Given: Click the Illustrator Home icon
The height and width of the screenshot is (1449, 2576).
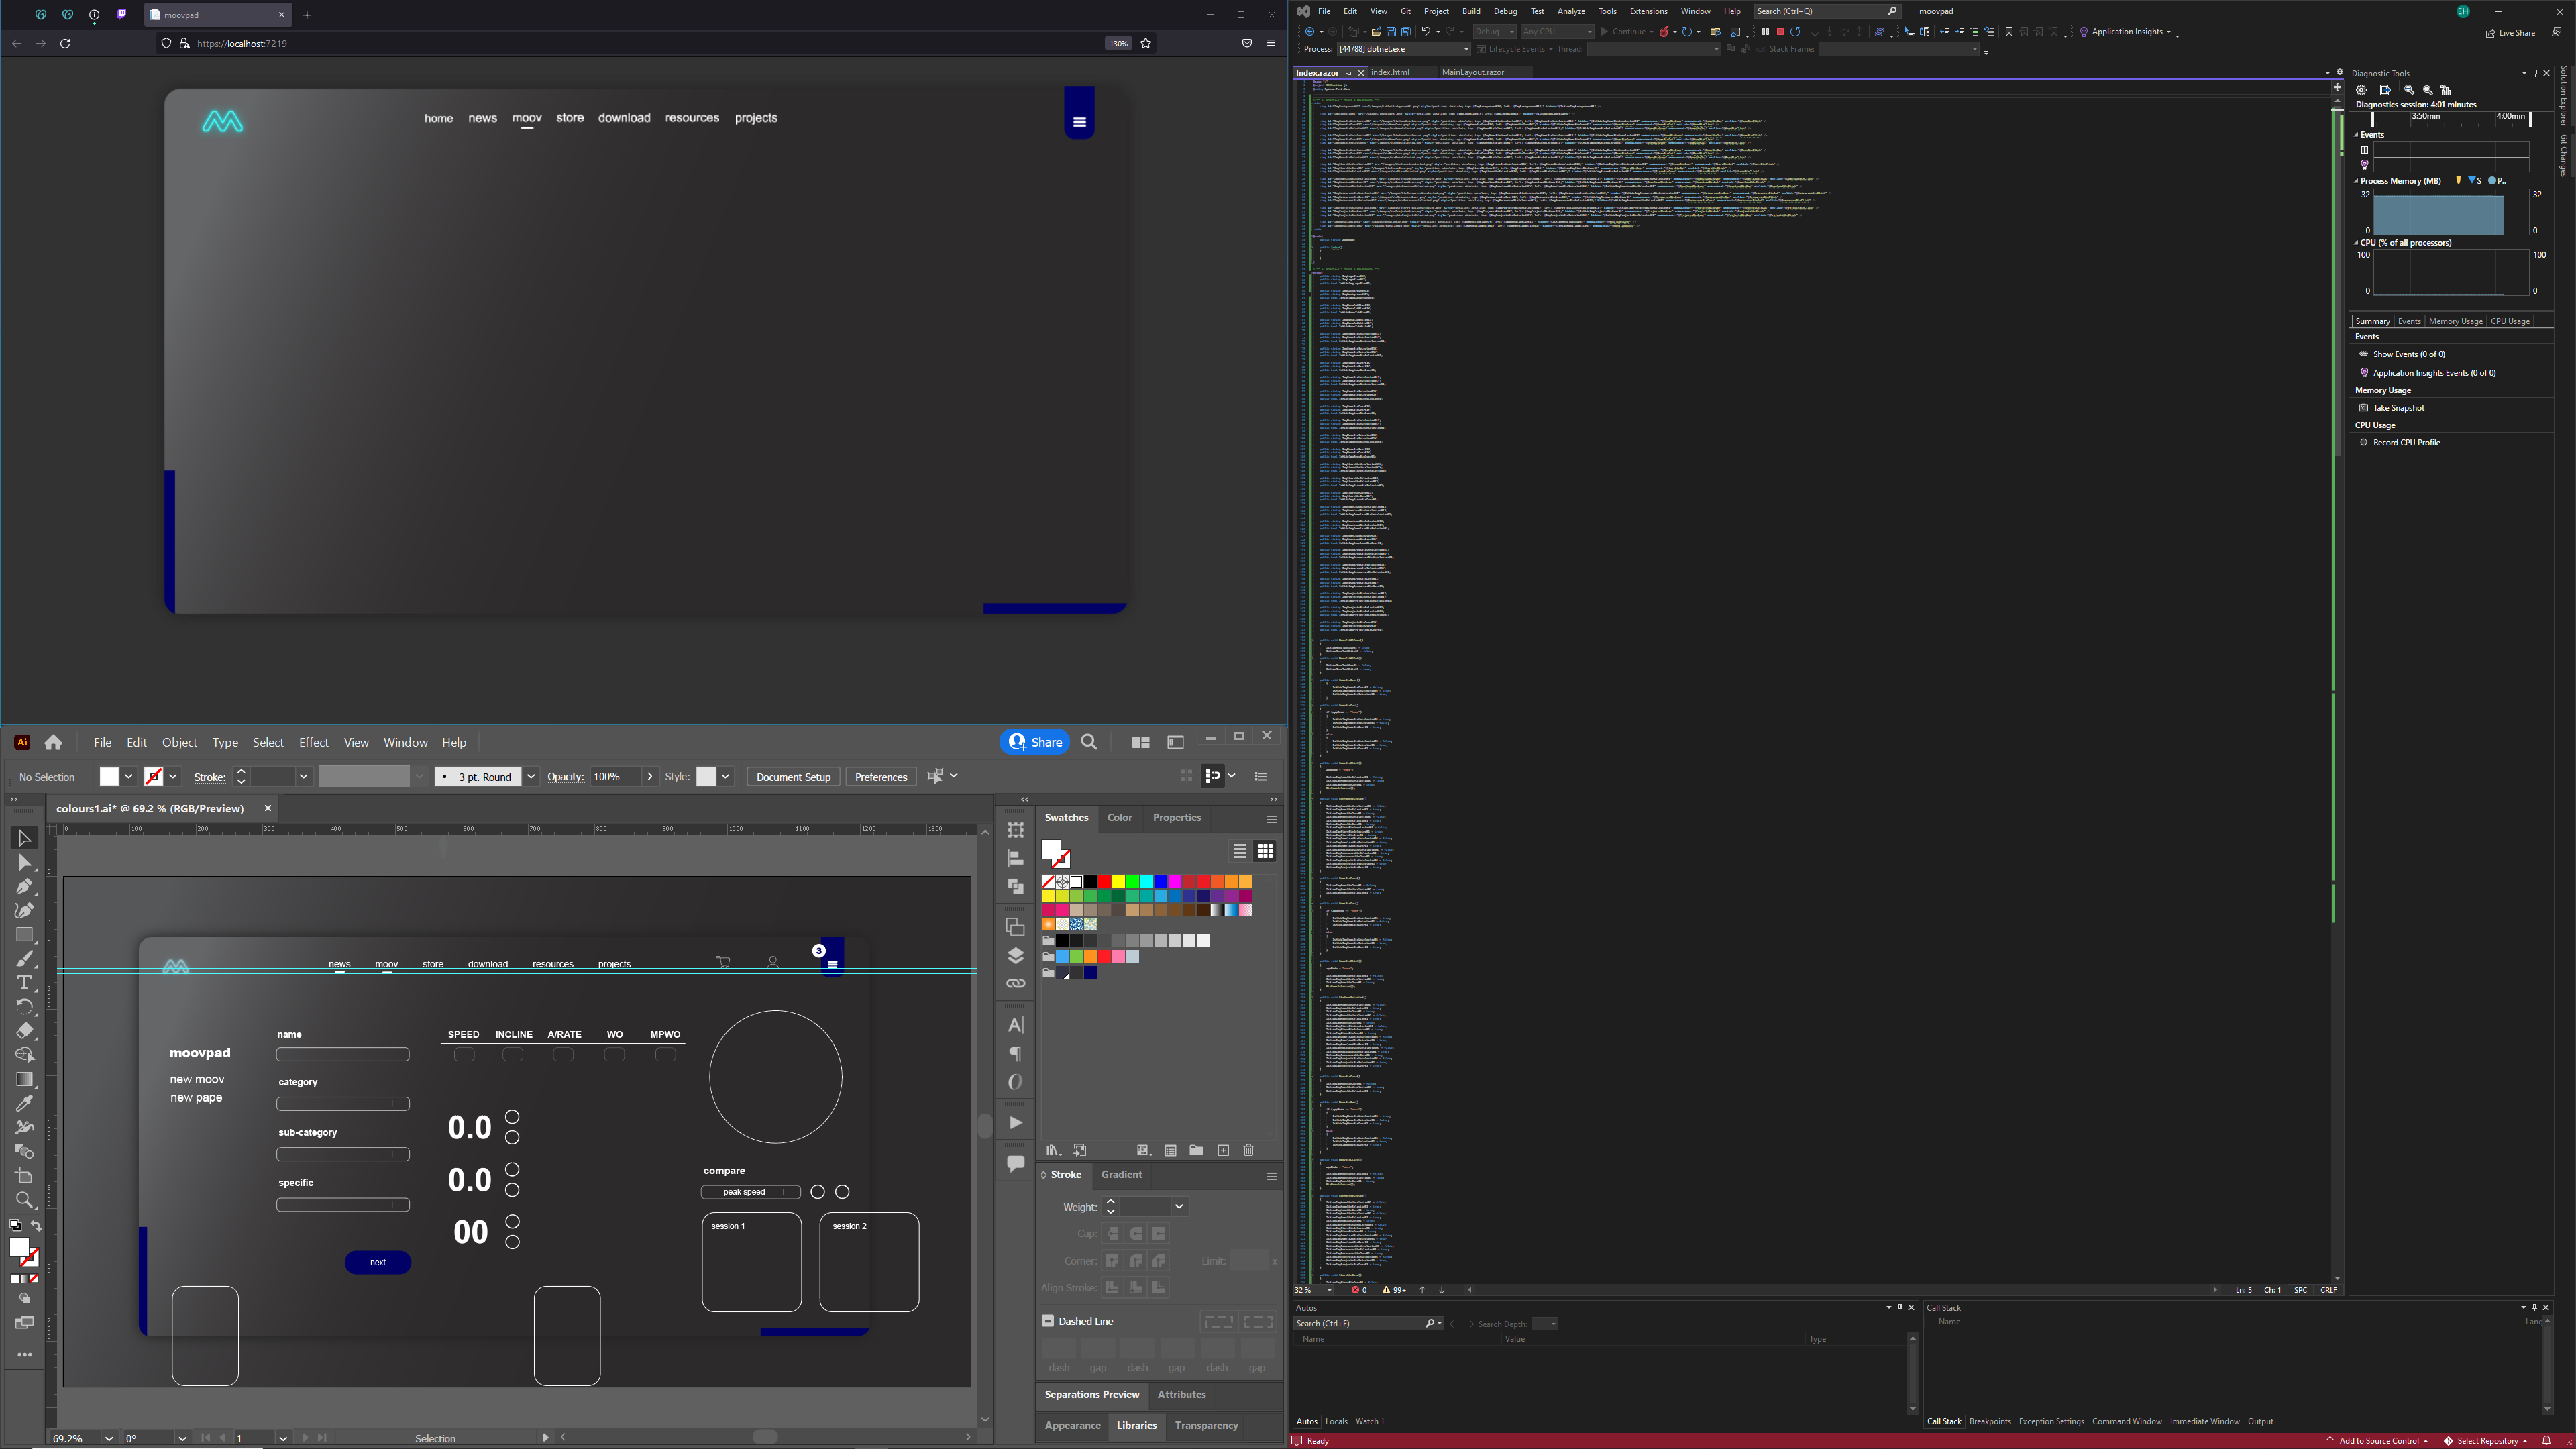Looking at the screenshot, I should 53,742.
